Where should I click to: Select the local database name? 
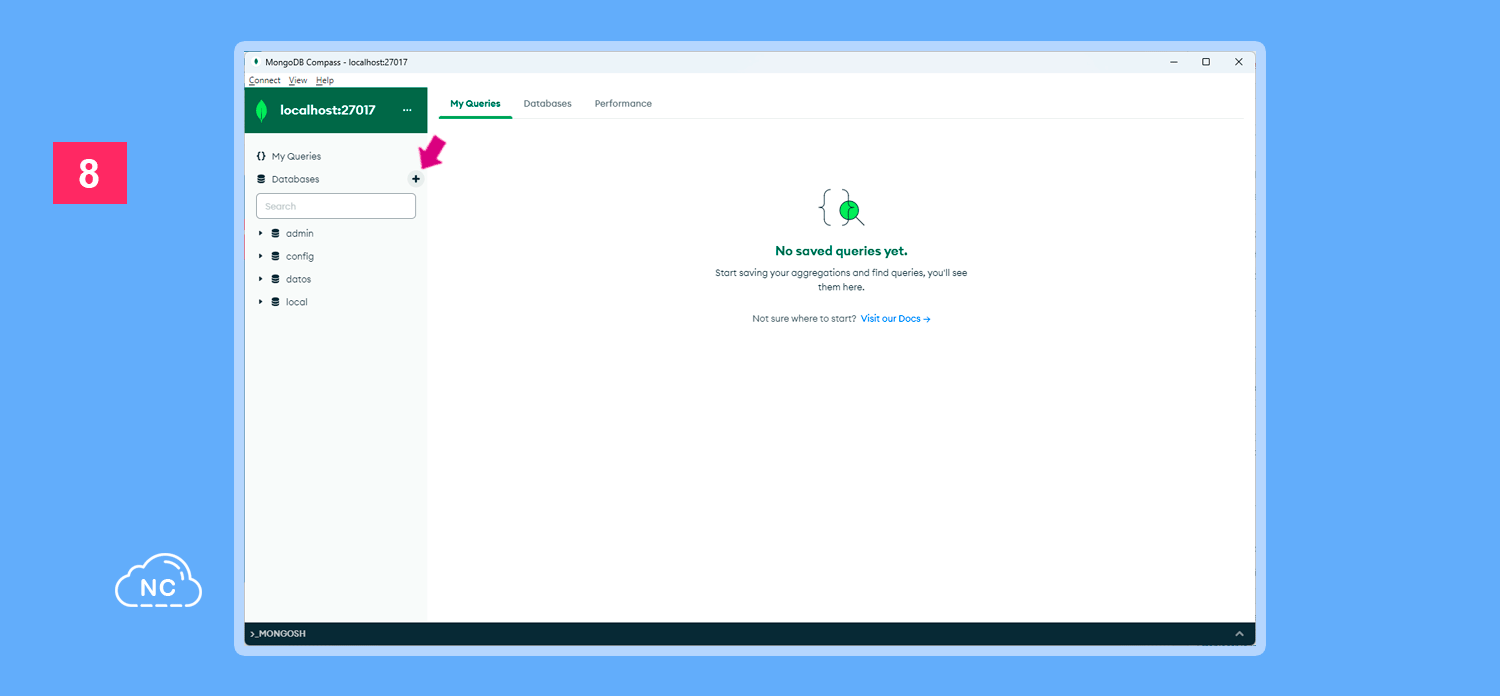pos(297,302)
